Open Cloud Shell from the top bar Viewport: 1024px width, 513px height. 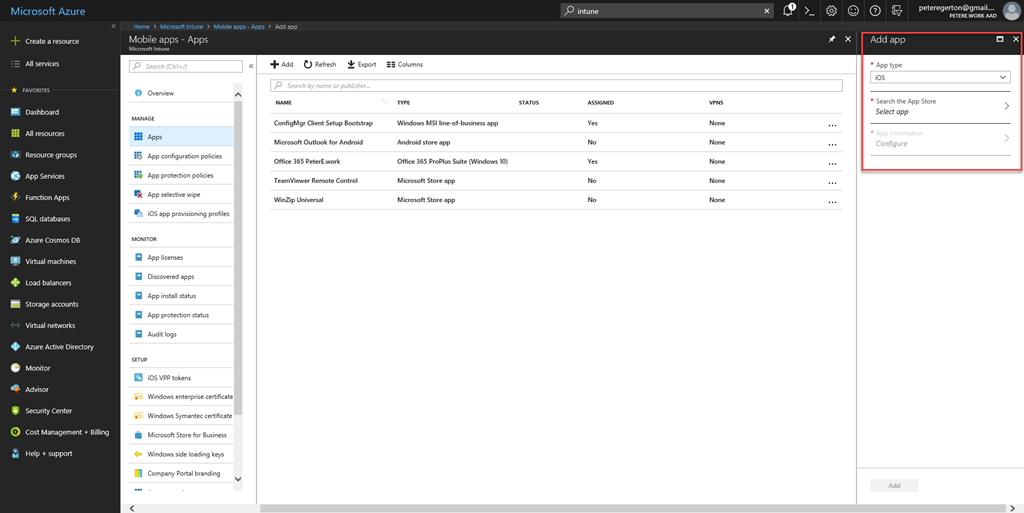tap(809, 11)
